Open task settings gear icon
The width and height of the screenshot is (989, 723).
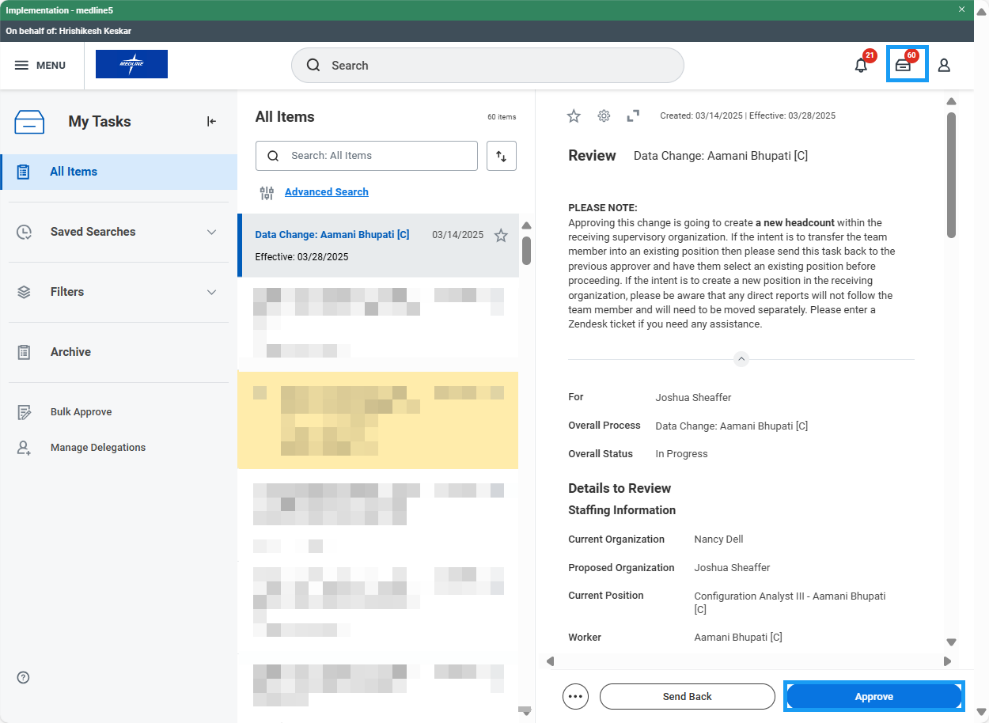click(604, 116)
